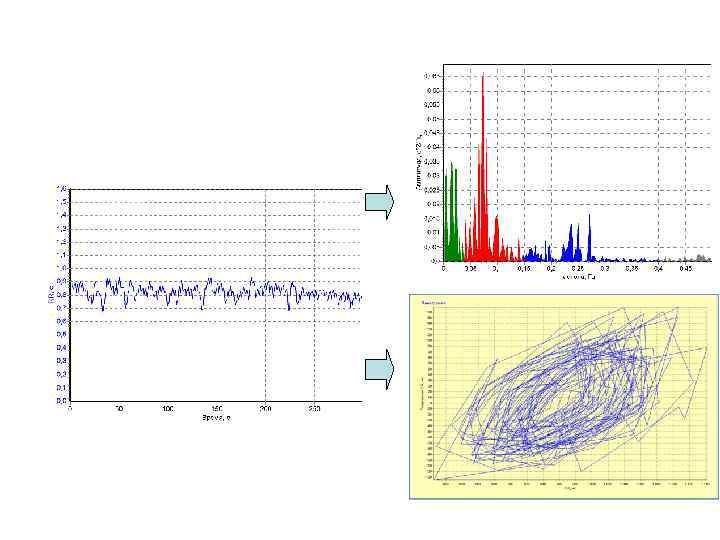The image size is (720, 540).
Task: Click the blue RR signal trace line
Action: 216,292
